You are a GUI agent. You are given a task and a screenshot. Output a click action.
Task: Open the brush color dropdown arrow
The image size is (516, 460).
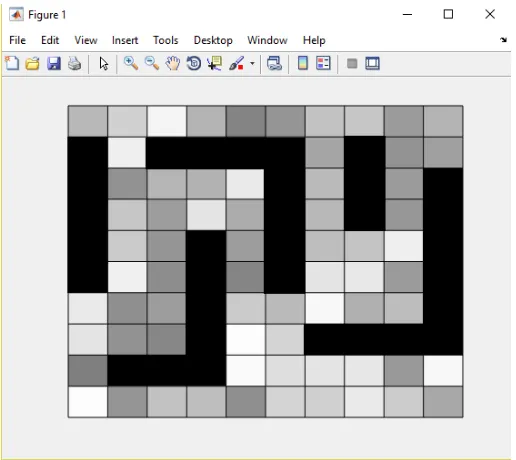252,63
